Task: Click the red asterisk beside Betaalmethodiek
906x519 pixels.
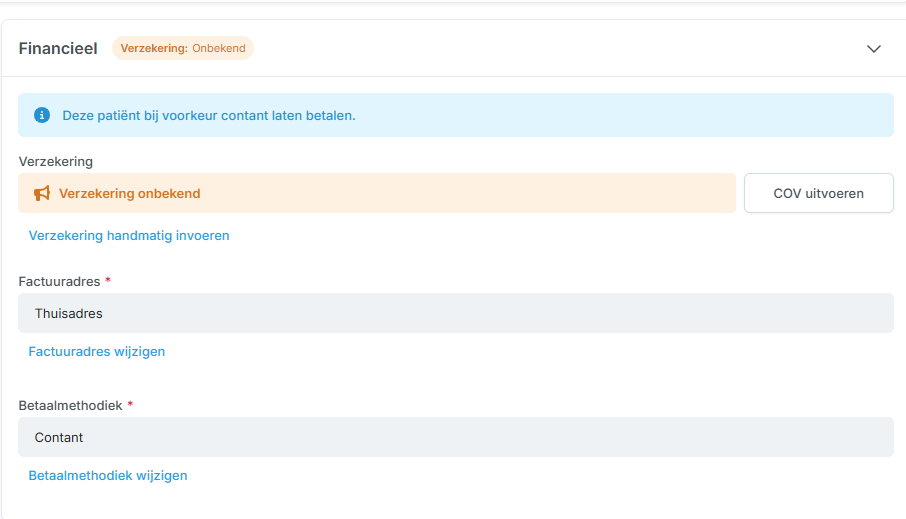Action: click(130, 405)
